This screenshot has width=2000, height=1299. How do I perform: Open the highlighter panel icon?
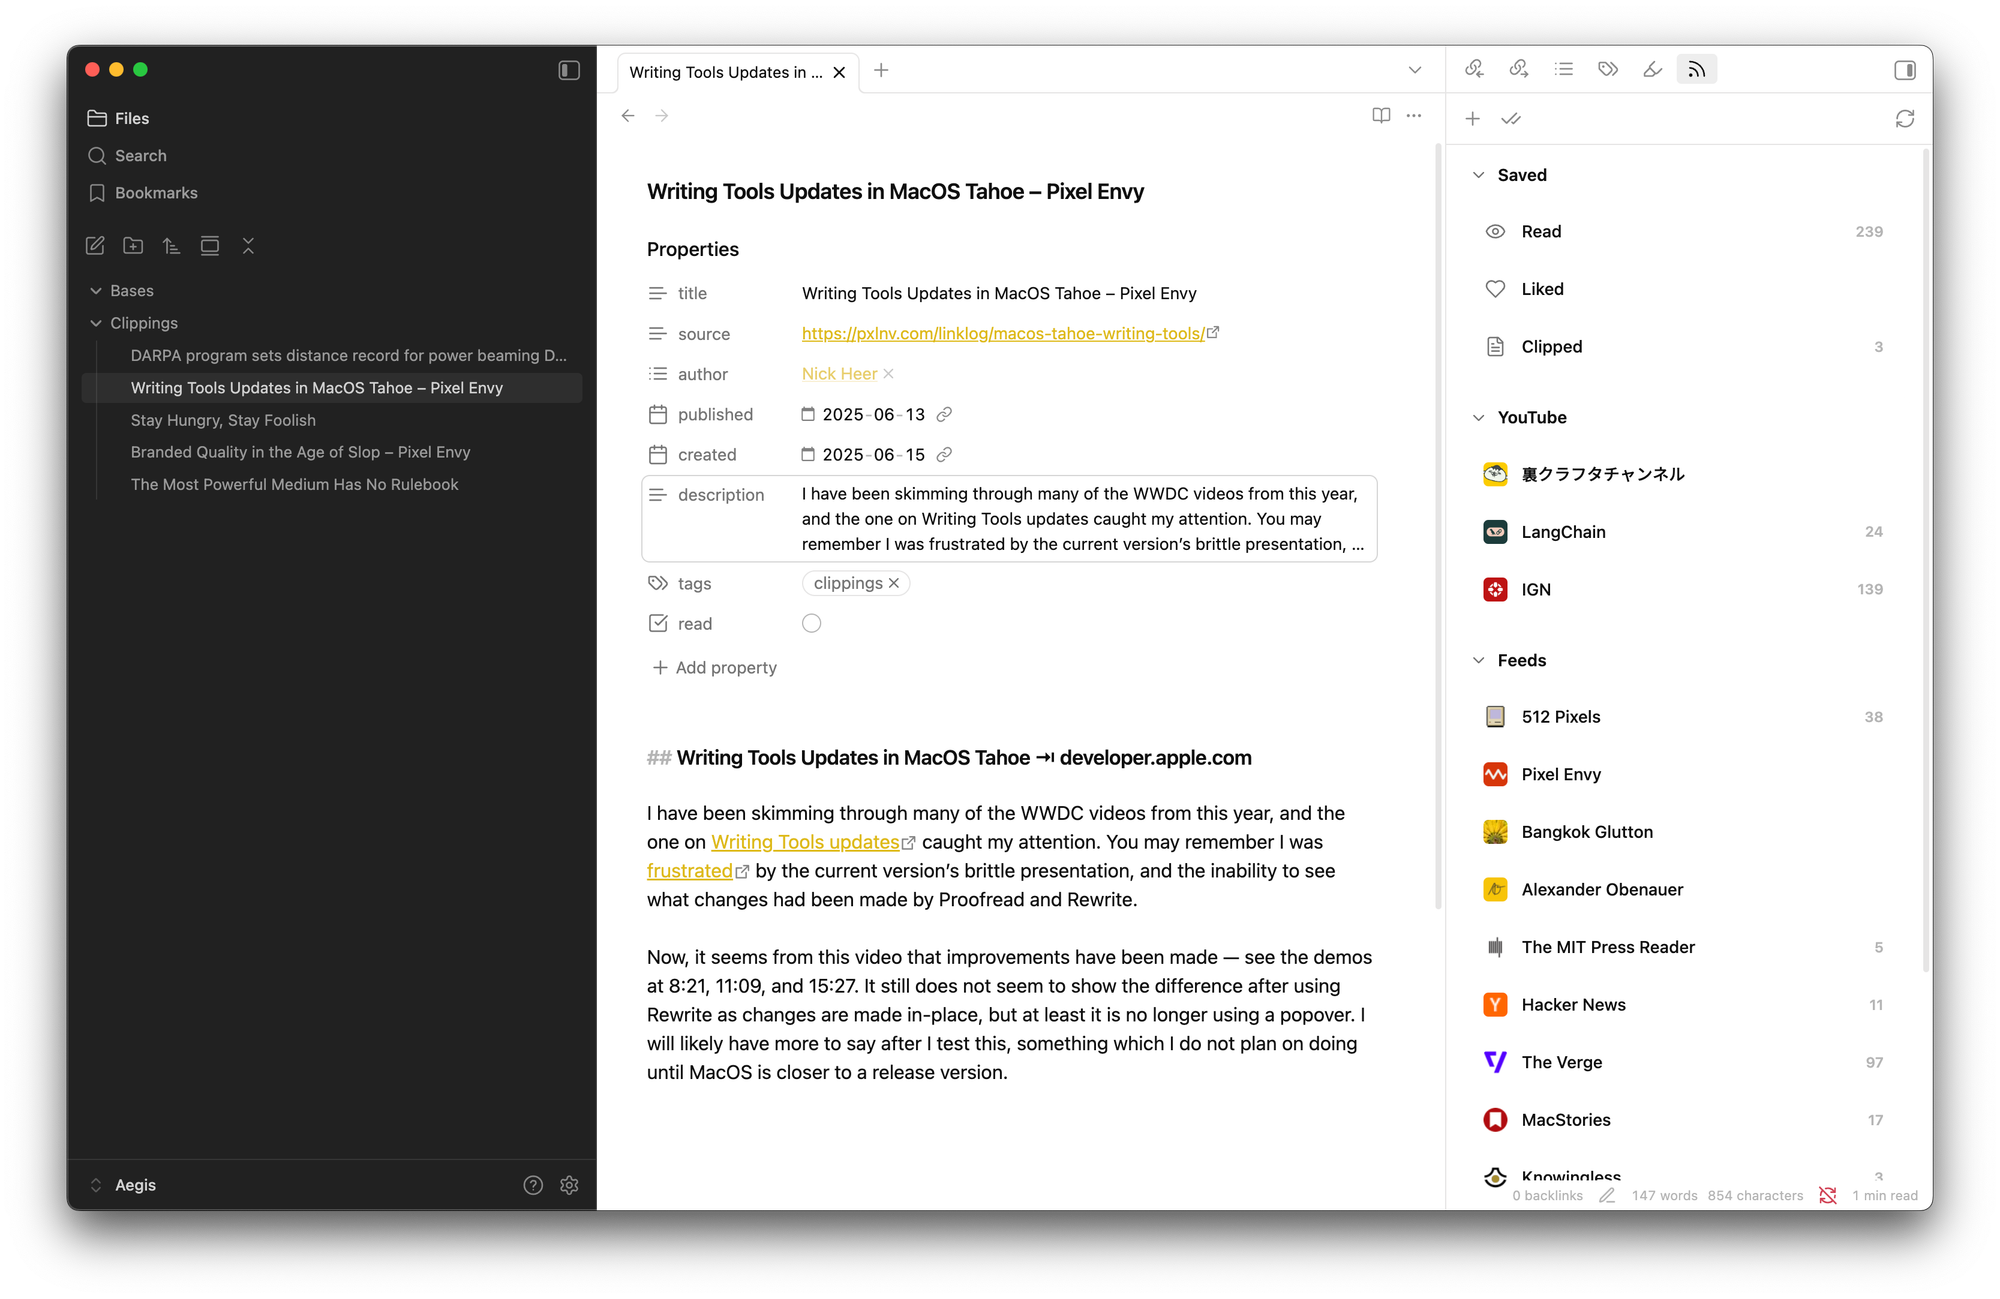point(1653,70)
